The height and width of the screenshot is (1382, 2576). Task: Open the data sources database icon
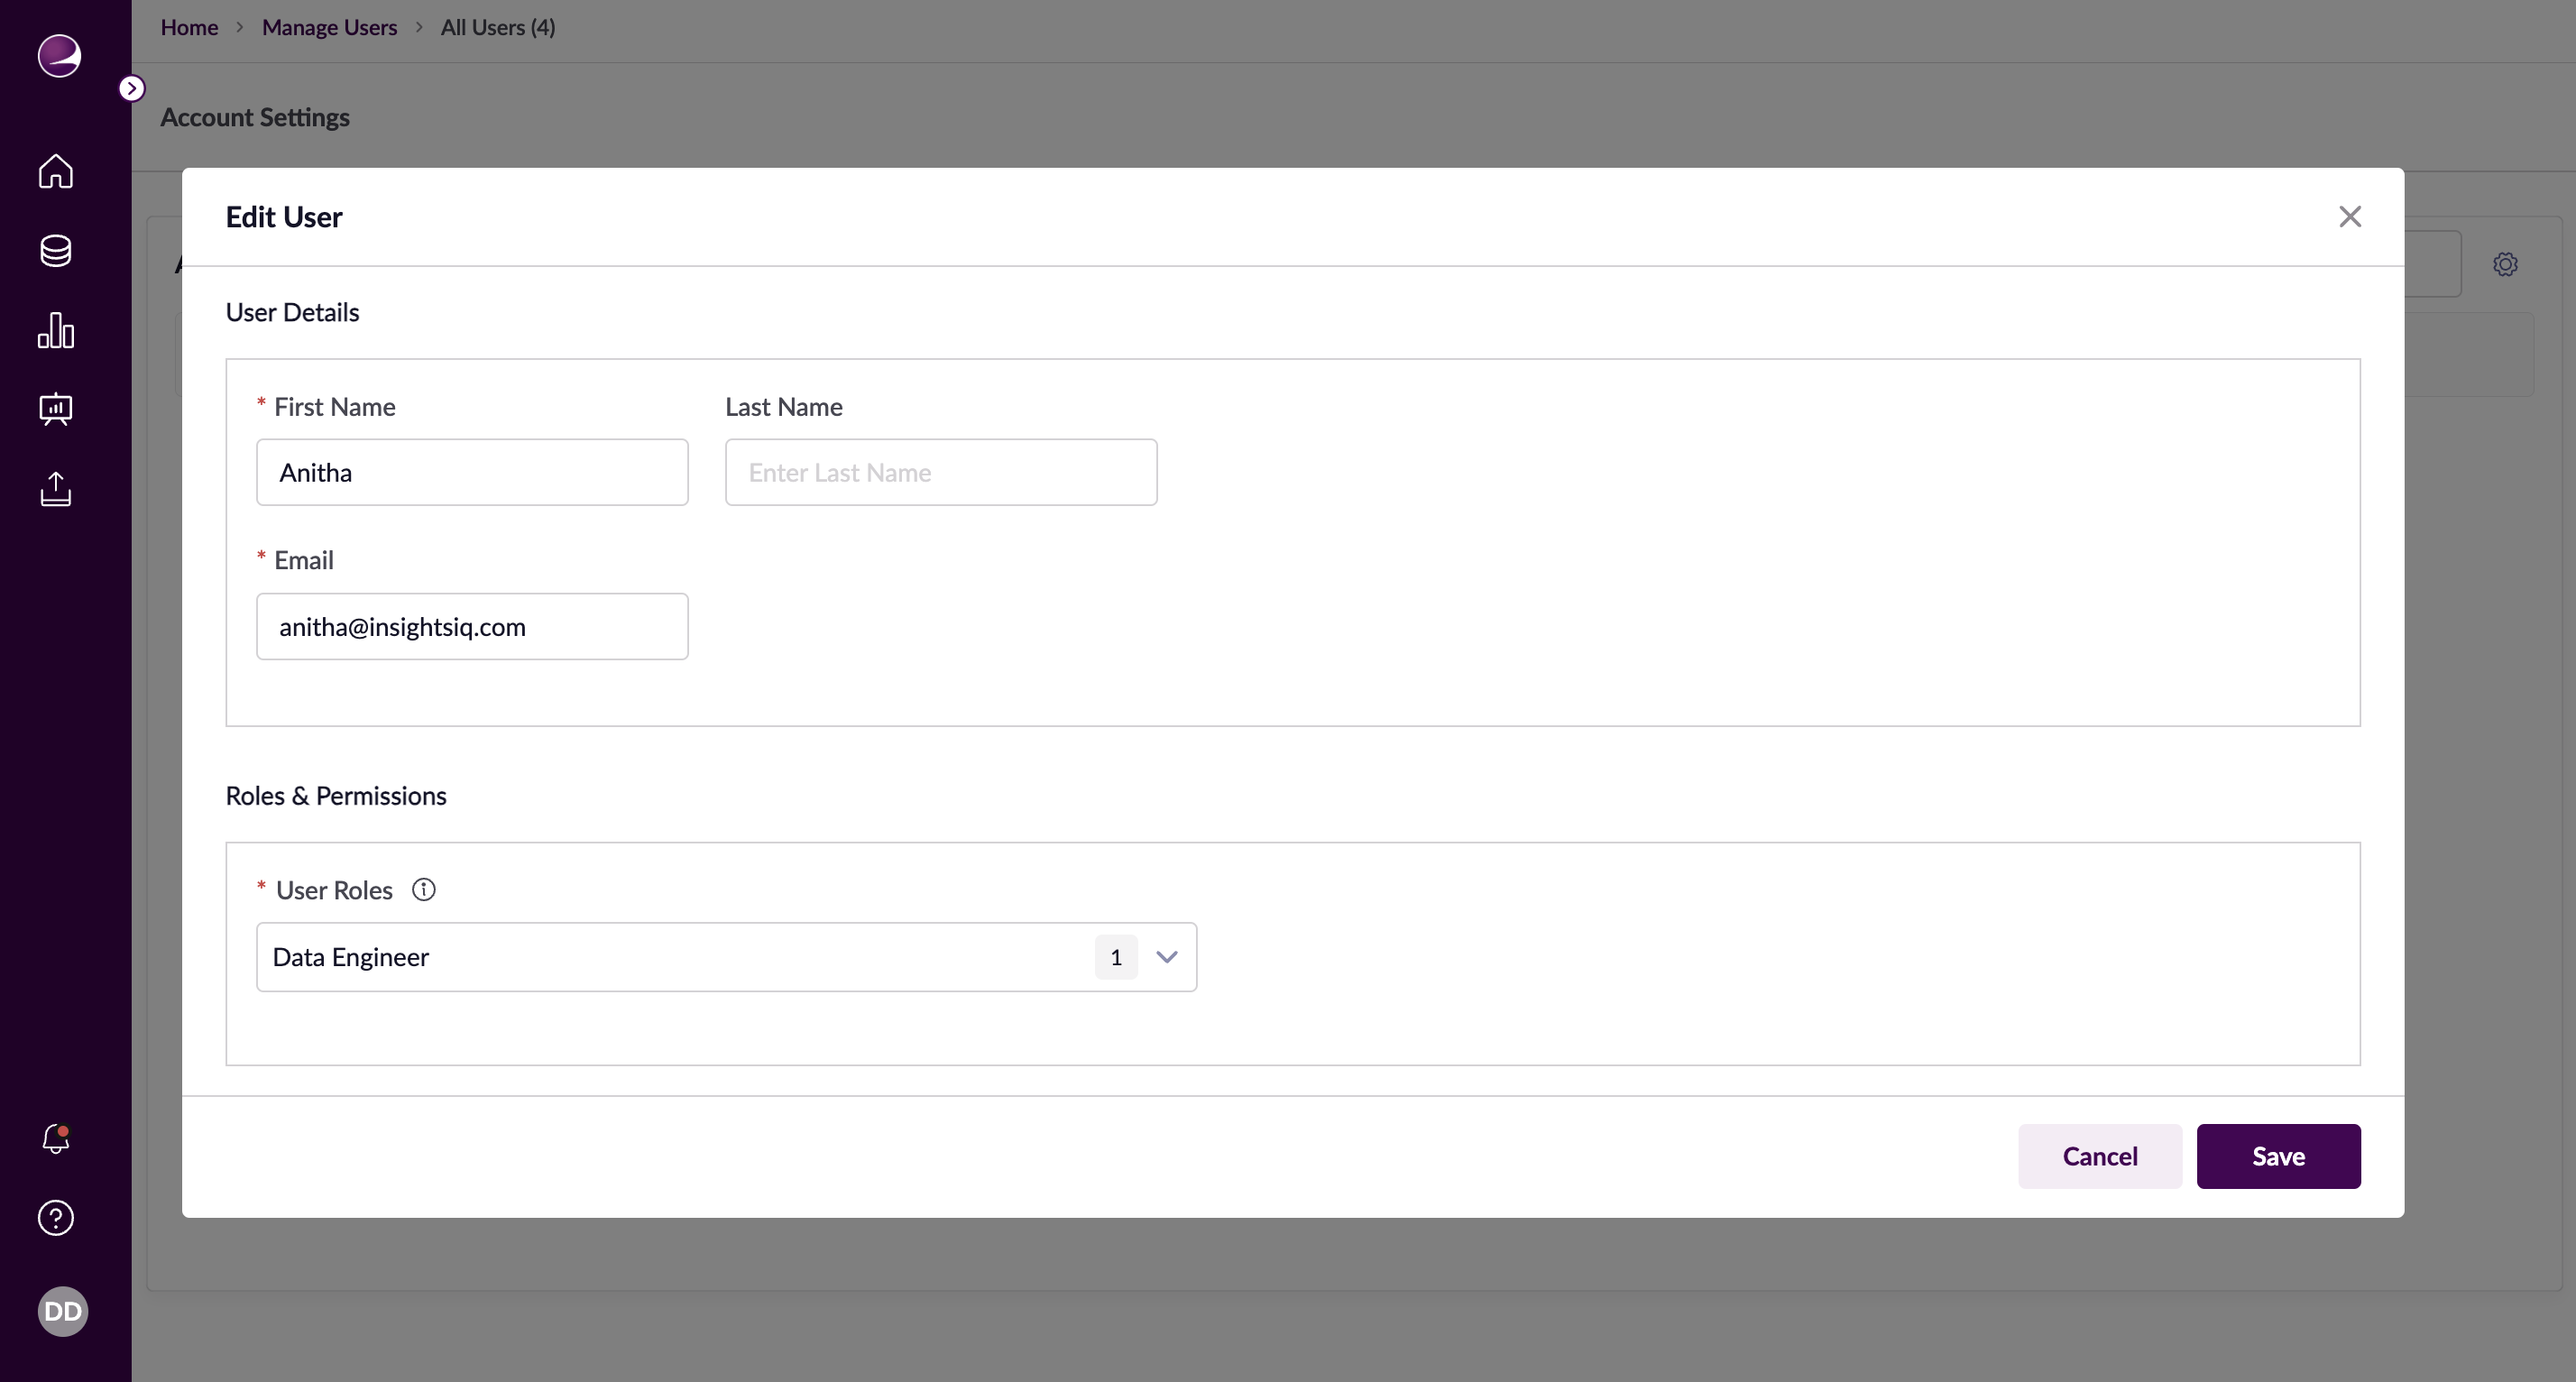[x=55, y=251]
